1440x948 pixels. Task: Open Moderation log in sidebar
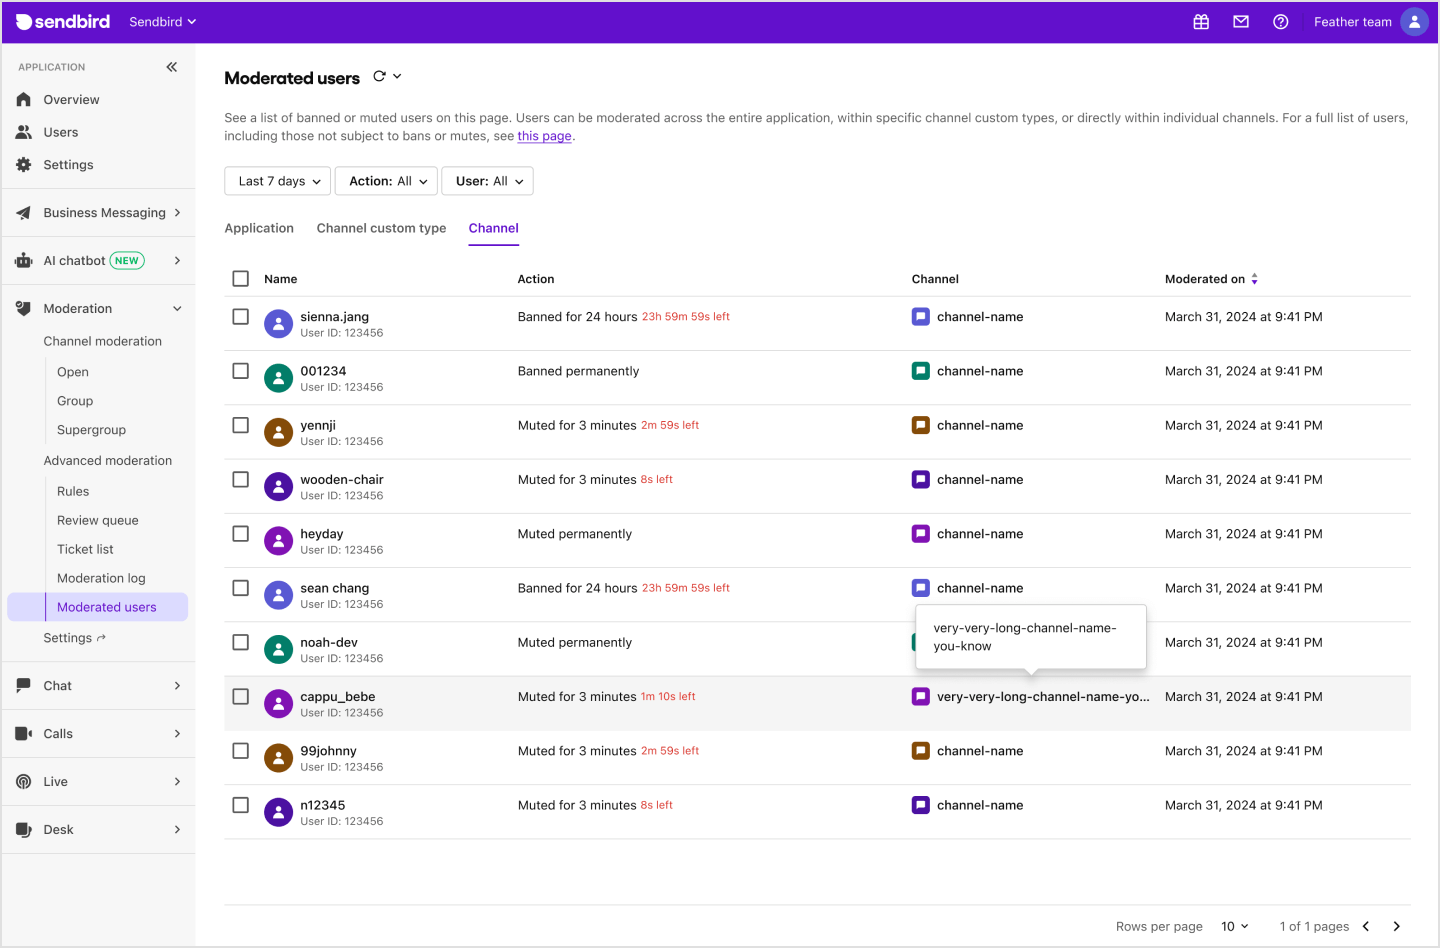pyautogui.click(x=101, y=578)
